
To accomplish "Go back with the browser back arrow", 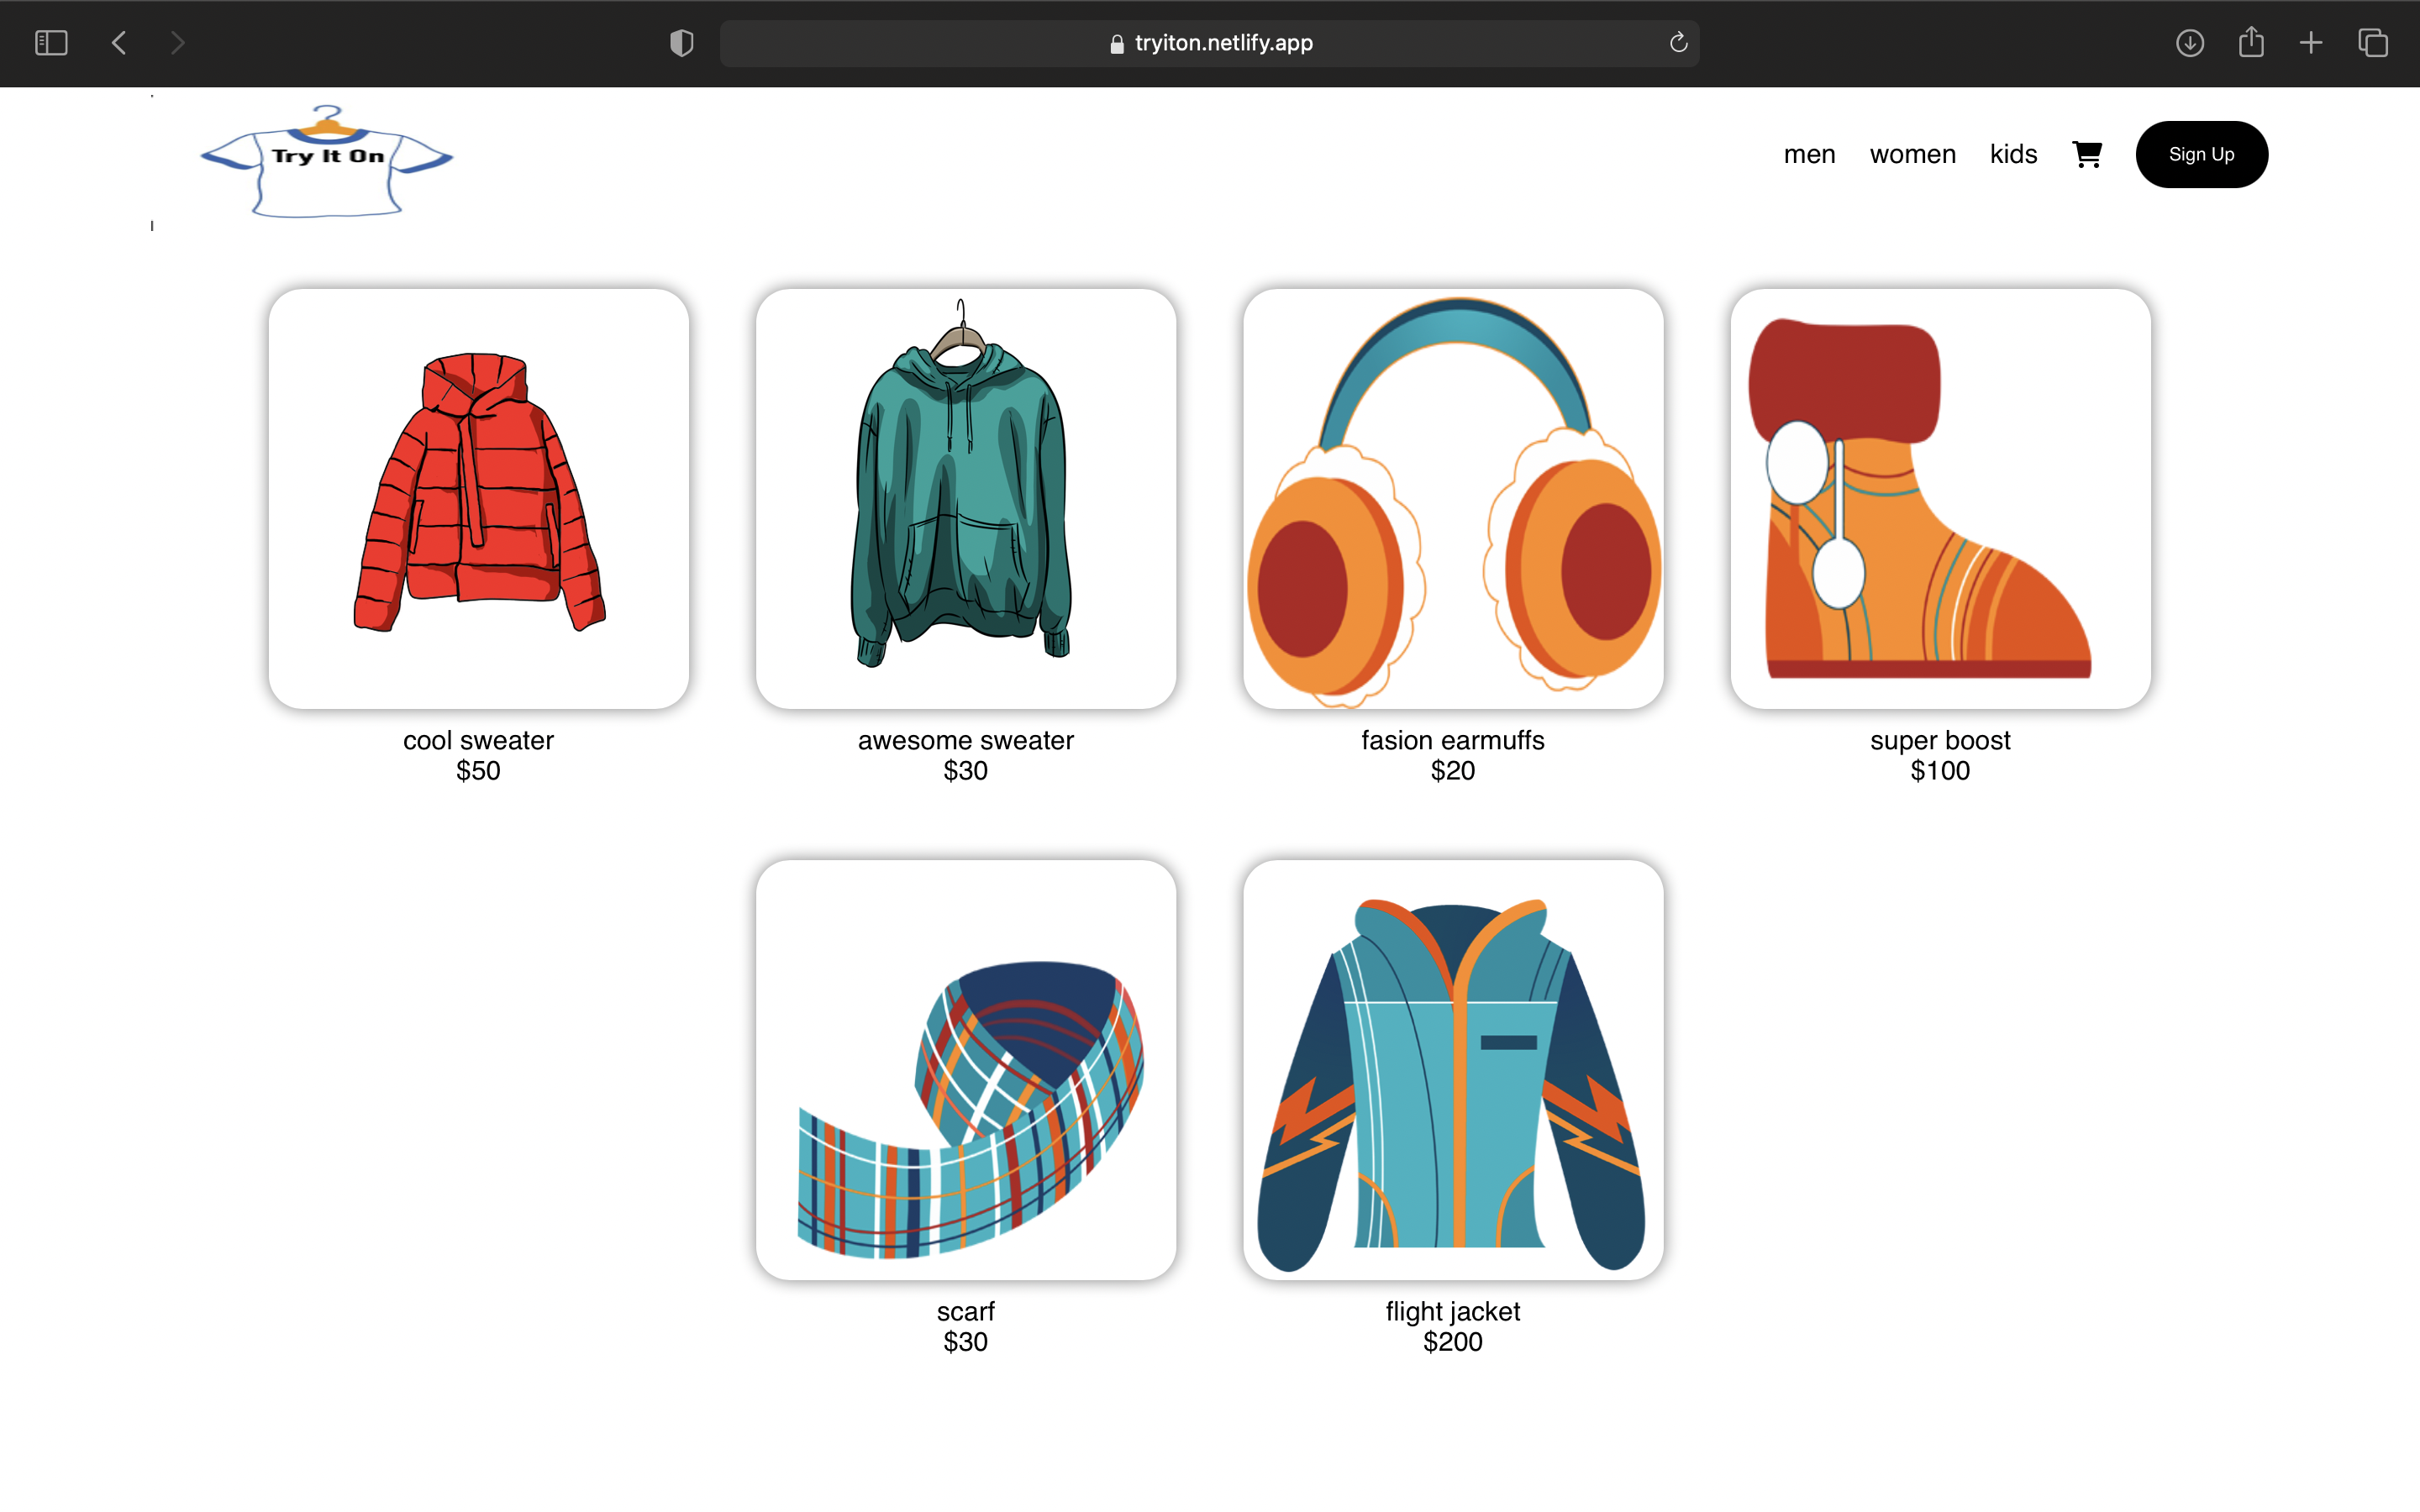I will [119, 43].
